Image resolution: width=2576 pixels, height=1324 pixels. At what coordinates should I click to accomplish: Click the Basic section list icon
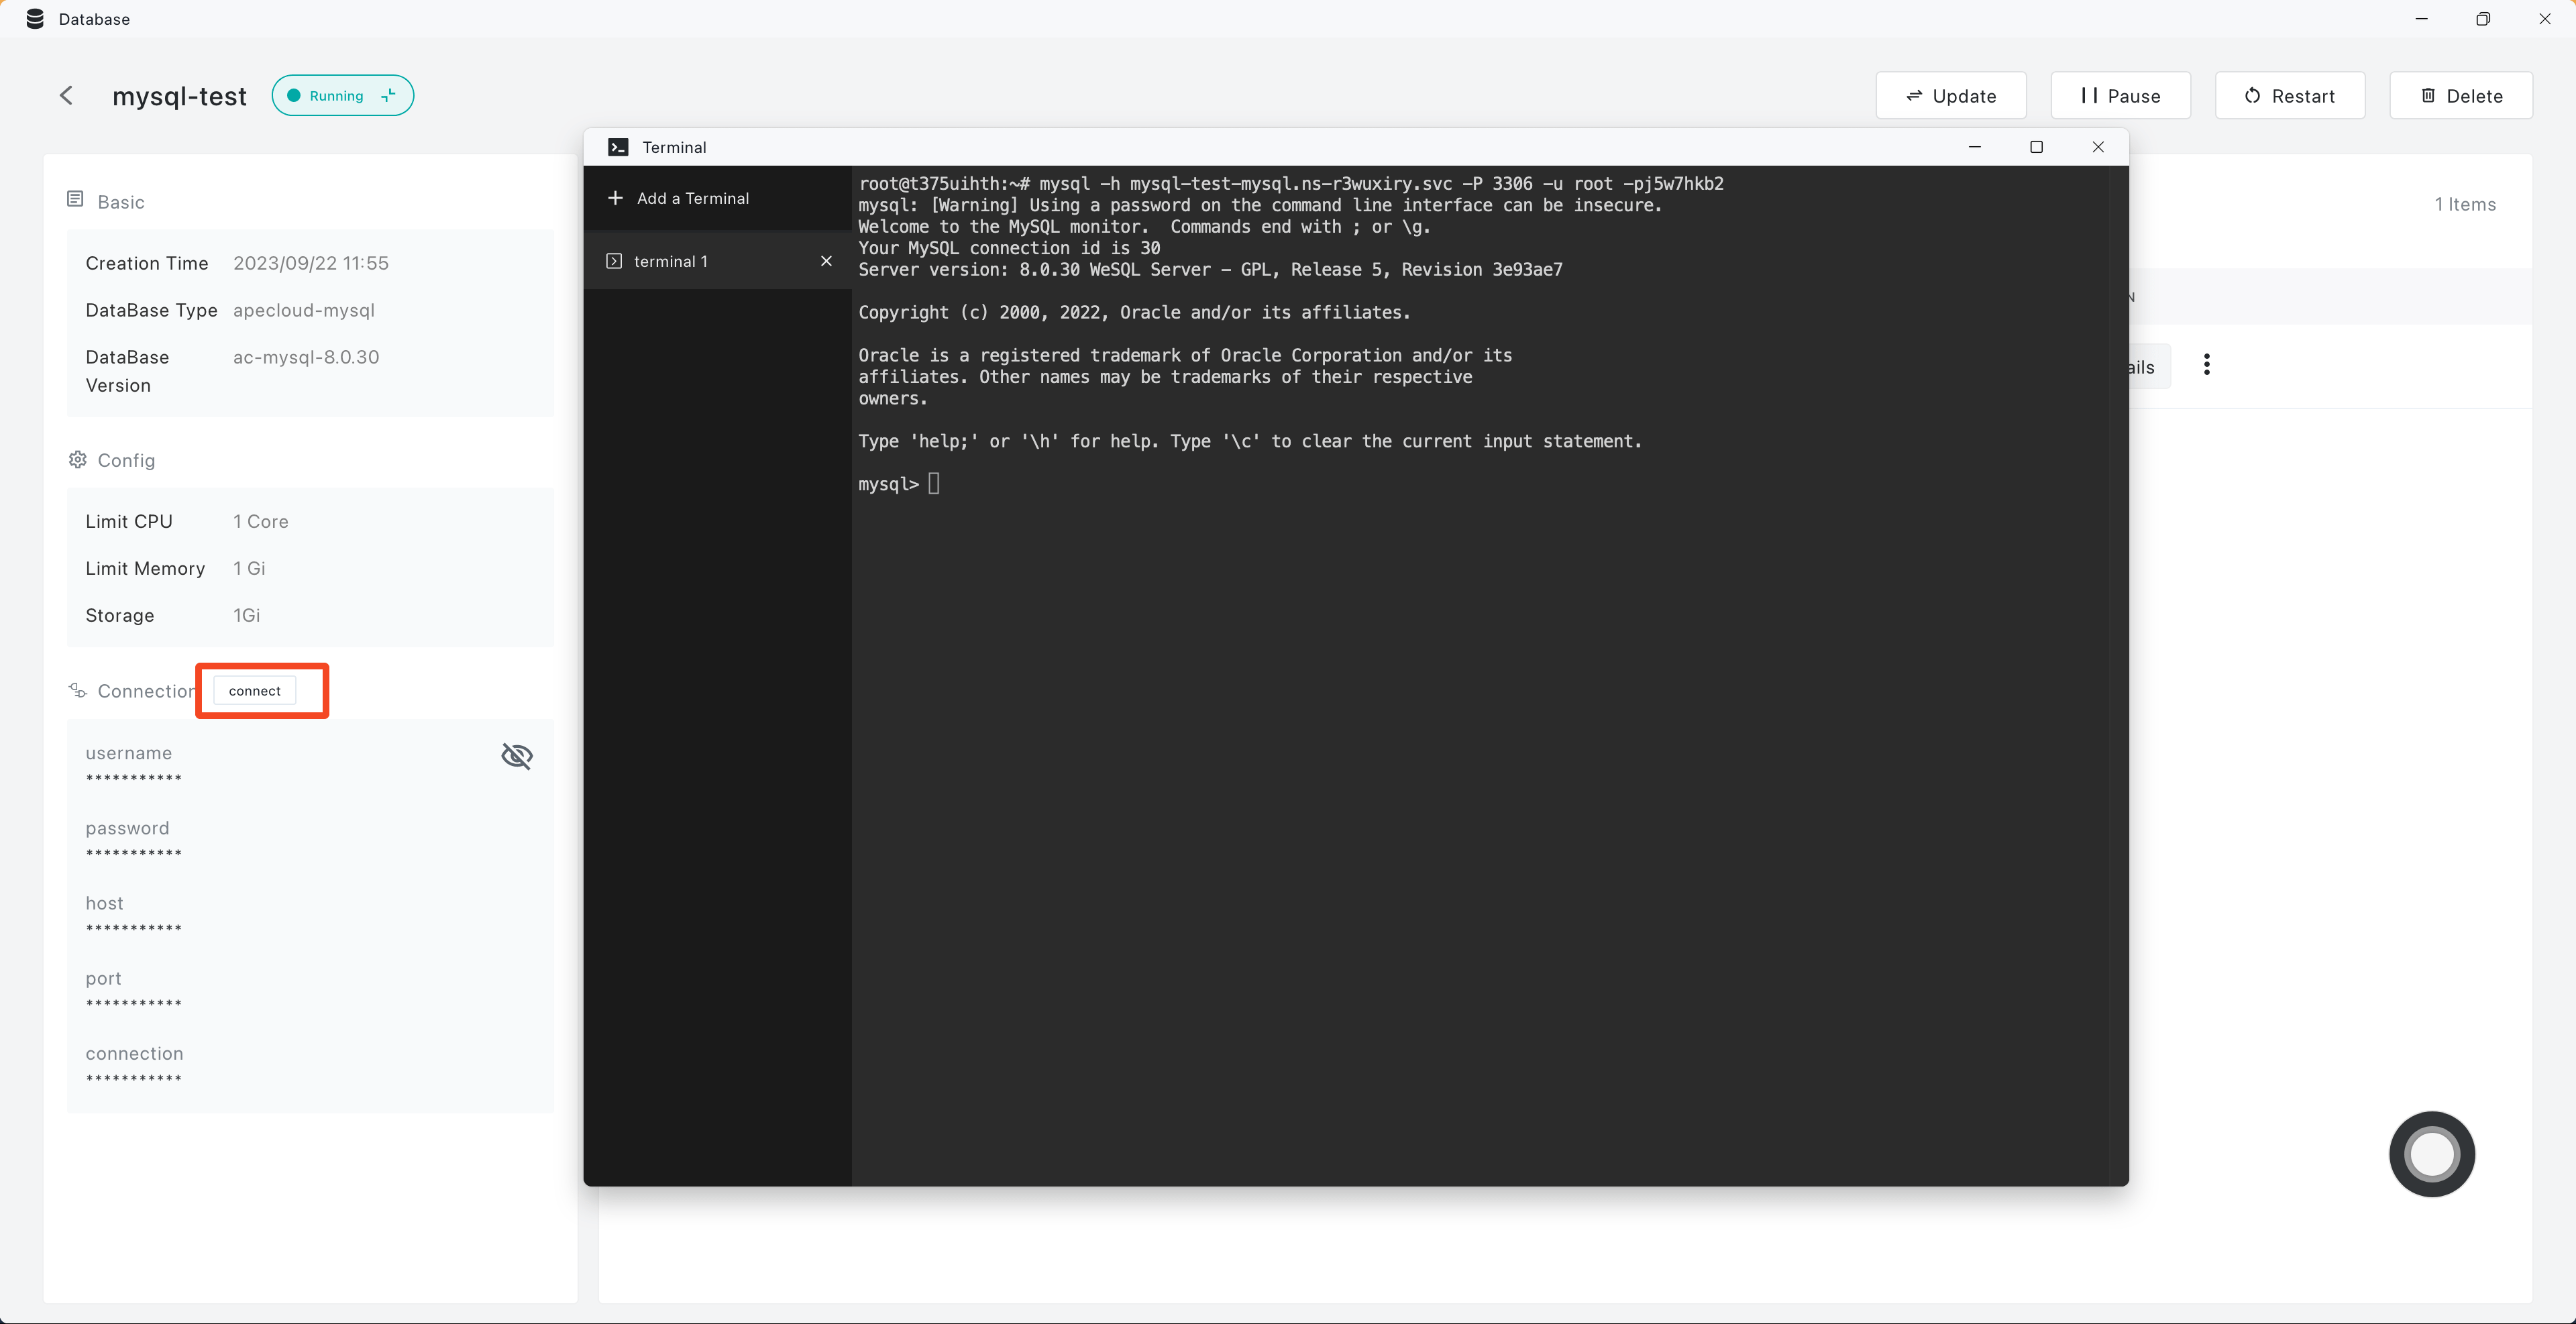click(75, 200)
